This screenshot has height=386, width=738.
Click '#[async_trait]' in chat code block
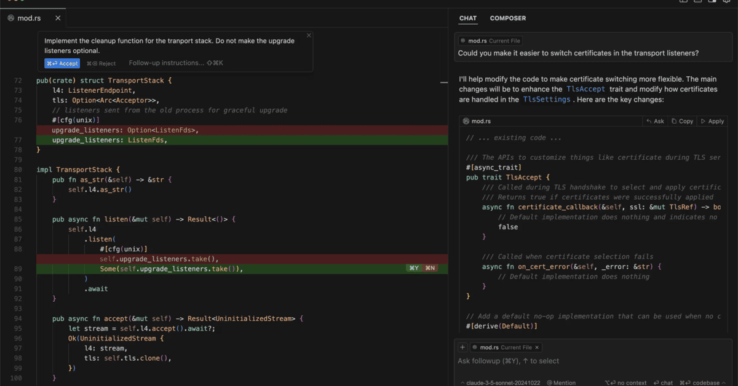[x=494, y=167]
